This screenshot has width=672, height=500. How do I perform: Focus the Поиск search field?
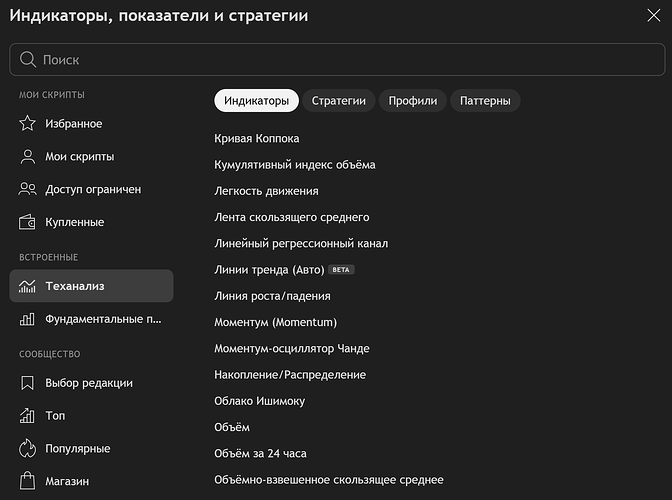(335, 60)
